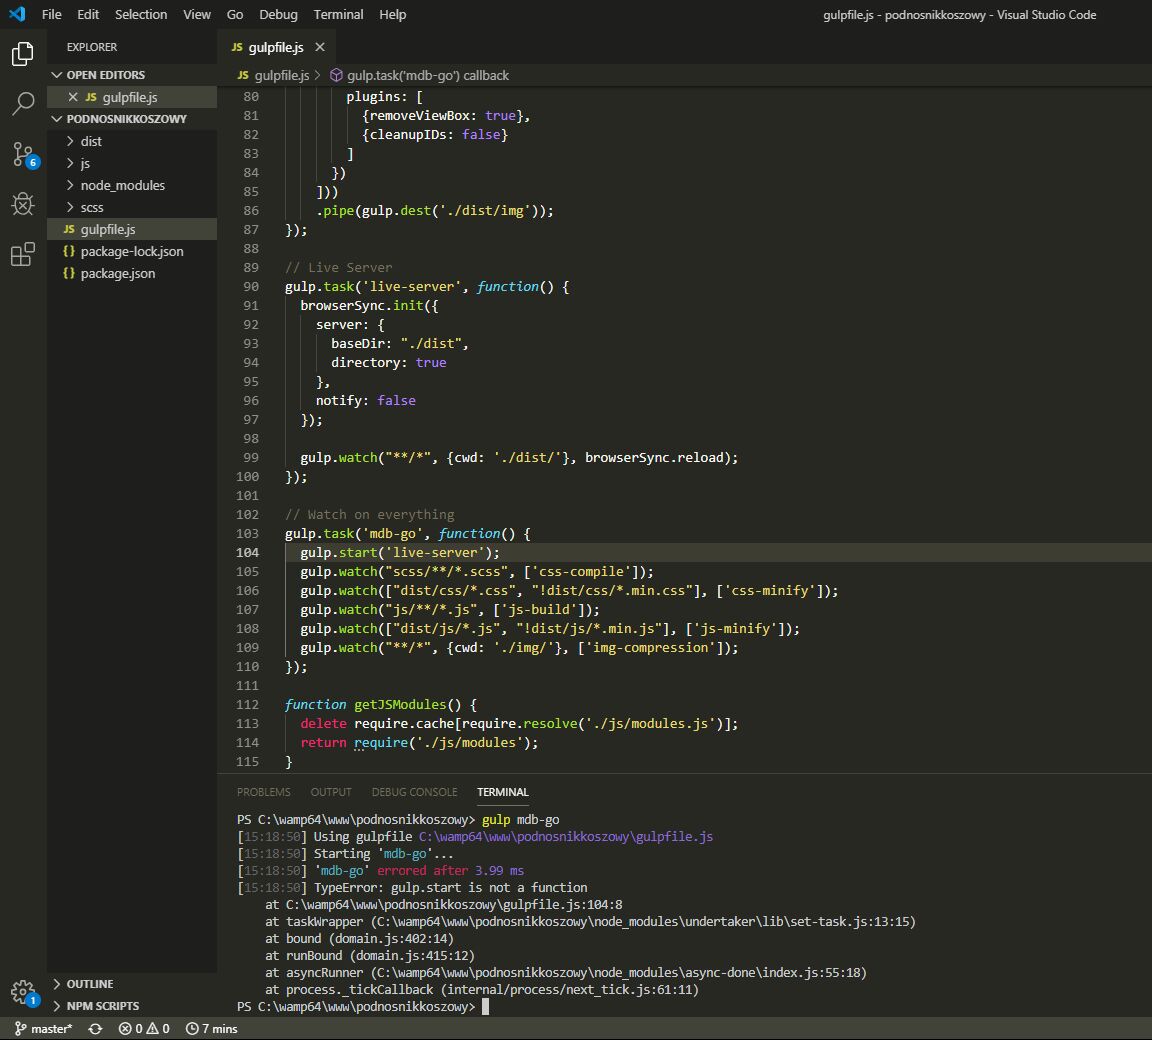Open the Extensions view icon

point(23,254)
